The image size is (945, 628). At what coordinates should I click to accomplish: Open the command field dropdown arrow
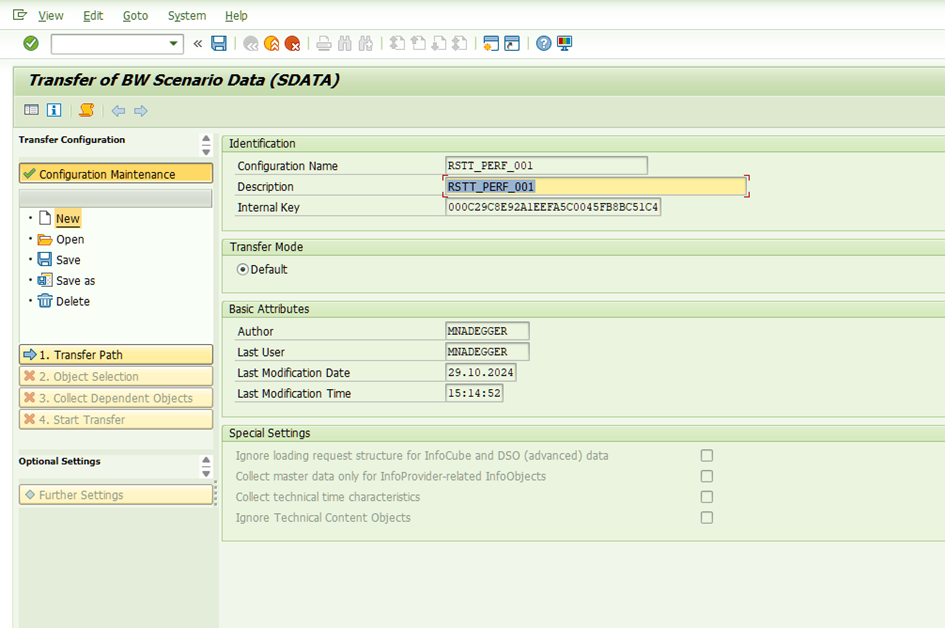[175, 43]
